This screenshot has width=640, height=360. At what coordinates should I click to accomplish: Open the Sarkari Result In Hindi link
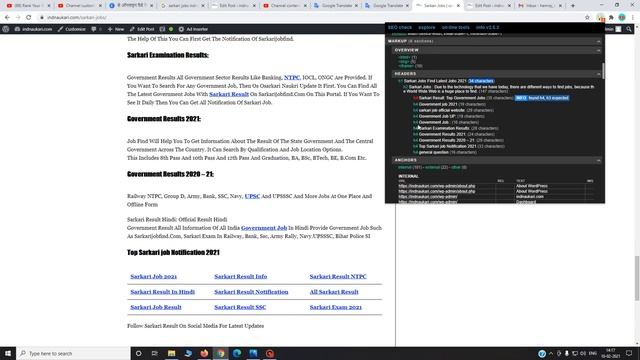(x=162, y=292)
